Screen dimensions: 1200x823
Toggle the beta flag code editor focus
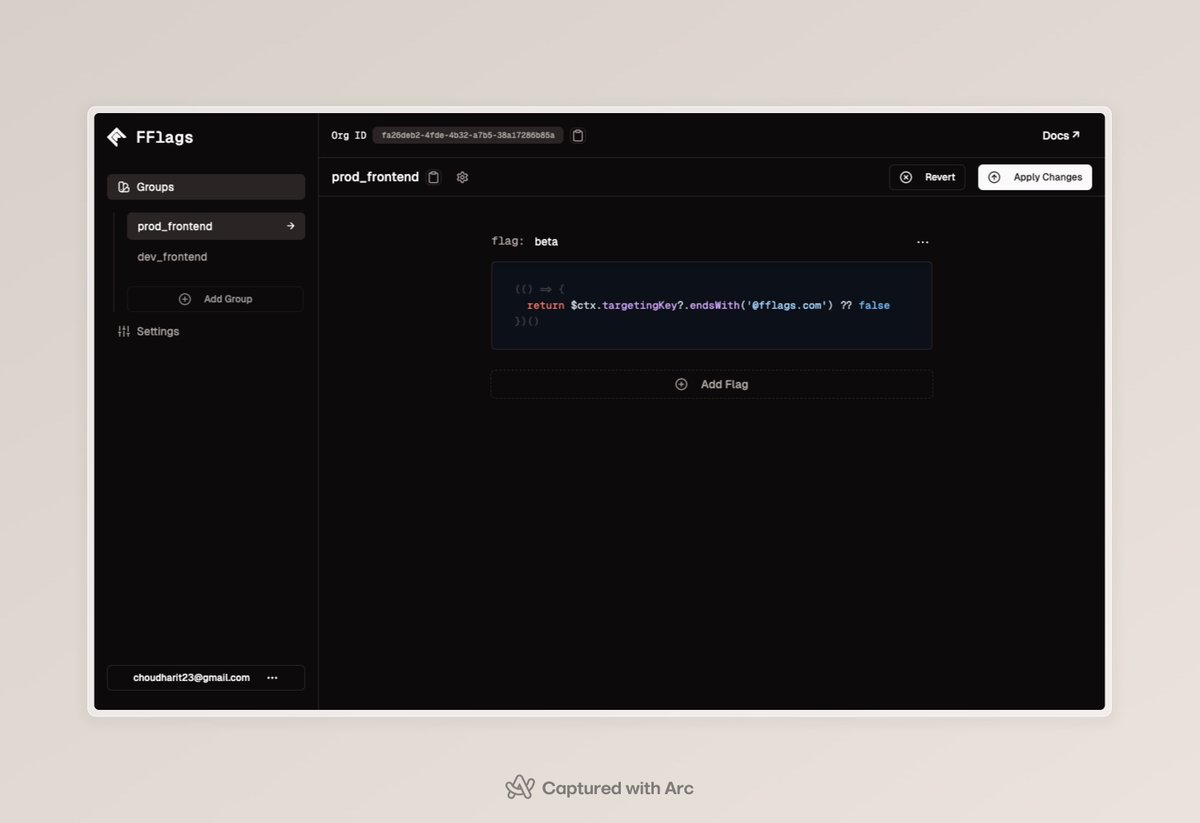(710, 305)
